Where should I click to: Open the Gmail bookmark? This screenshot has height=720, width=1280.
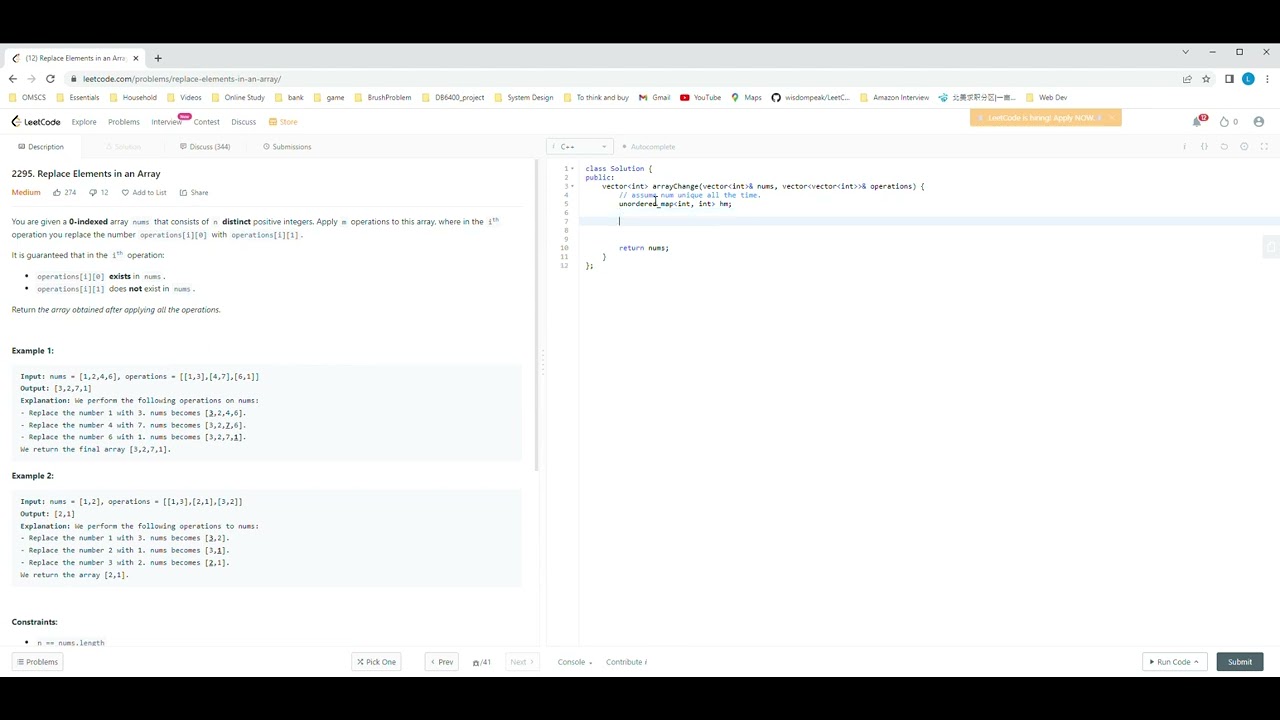[x=654, y=98]
